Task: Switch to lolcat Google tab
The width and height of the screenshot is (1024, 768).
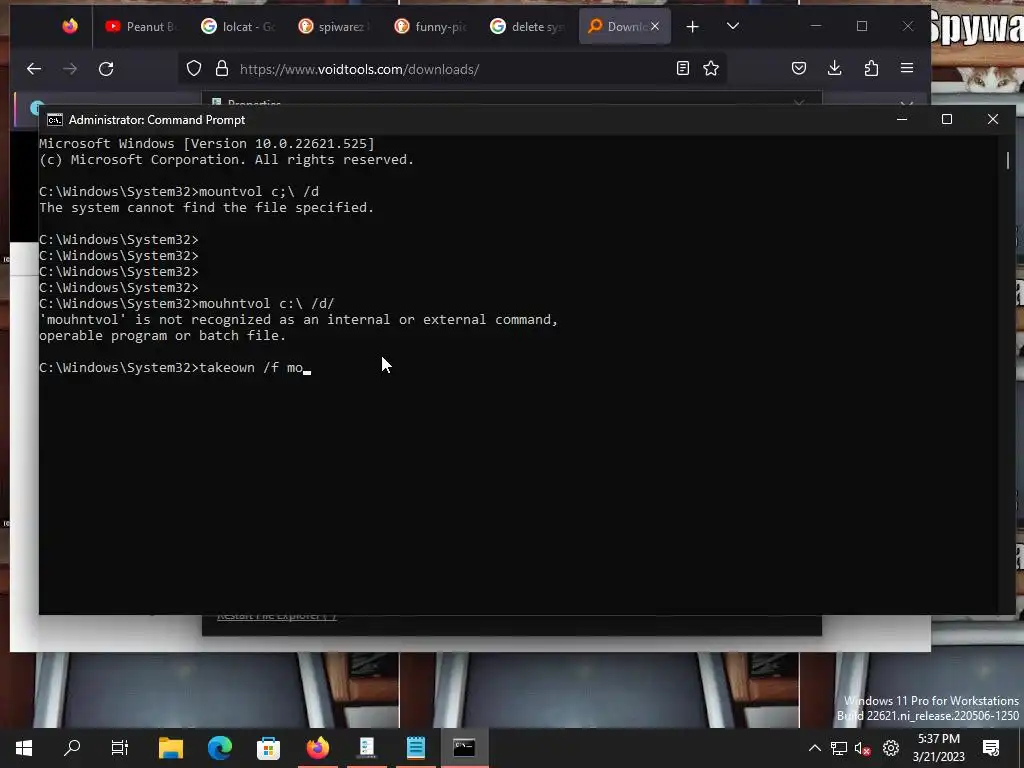Action: [x=238, y=27]
